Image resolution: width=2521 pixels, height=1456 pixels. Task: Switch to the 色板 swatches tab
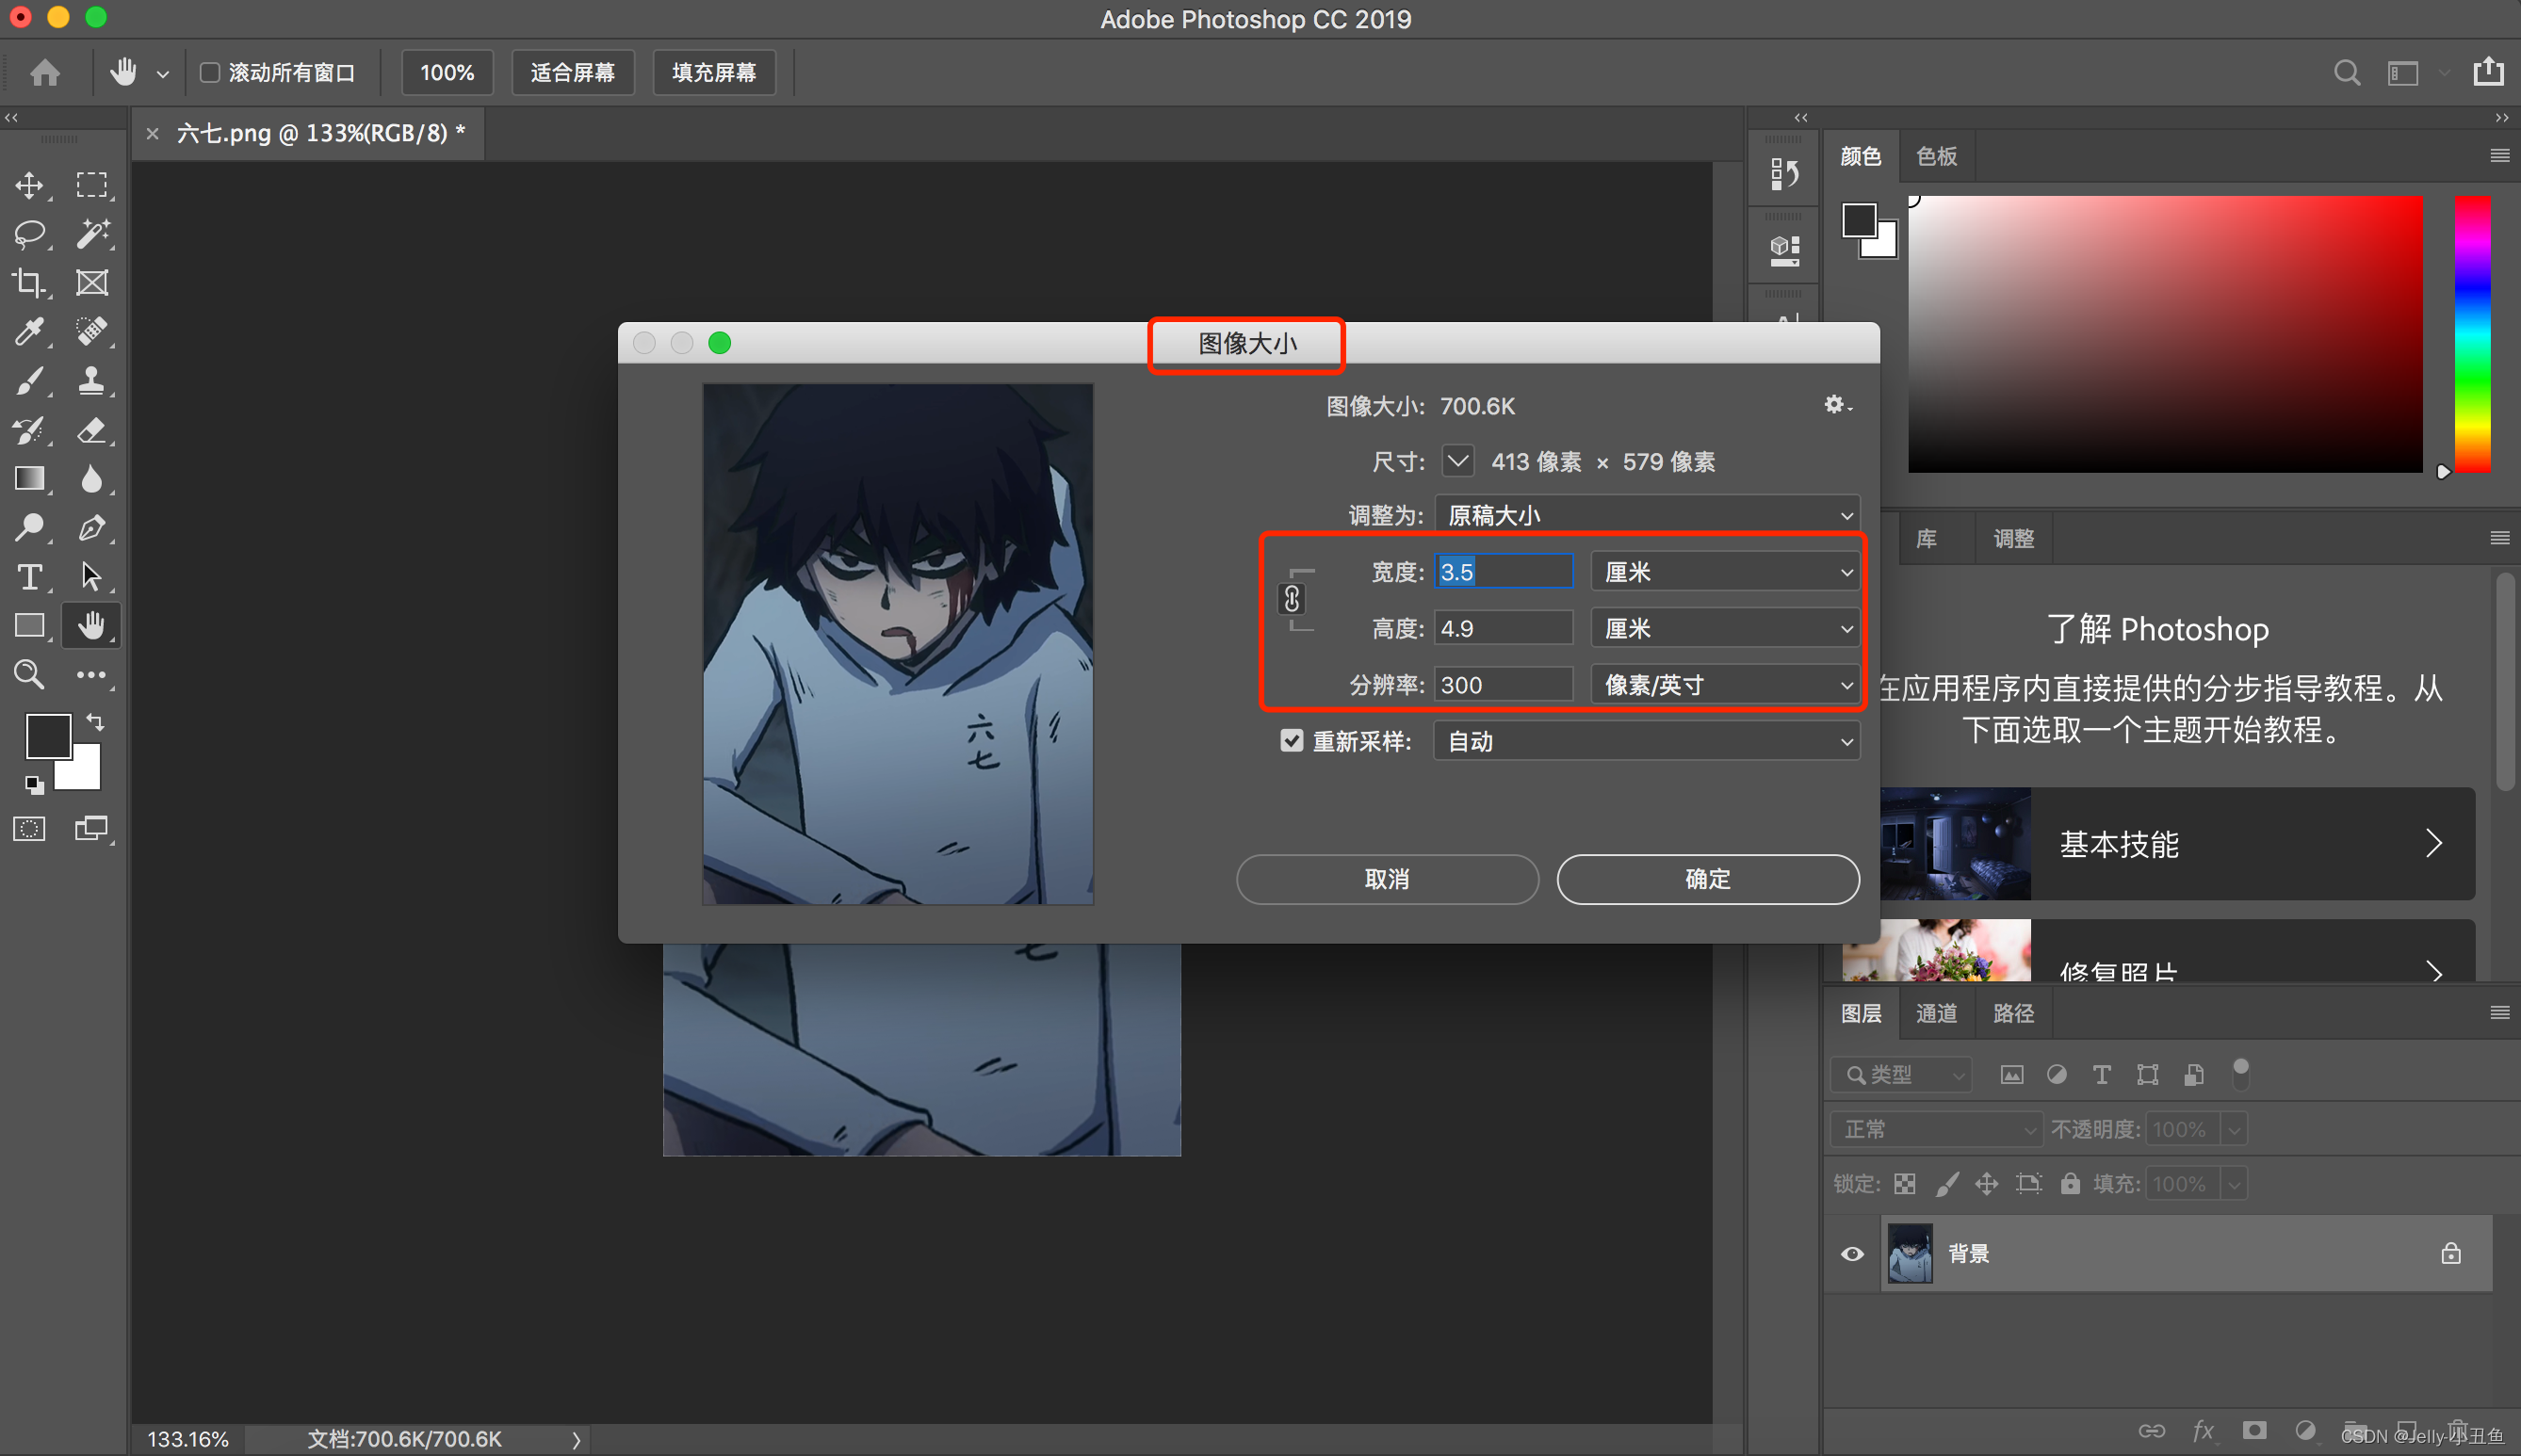1936,156
